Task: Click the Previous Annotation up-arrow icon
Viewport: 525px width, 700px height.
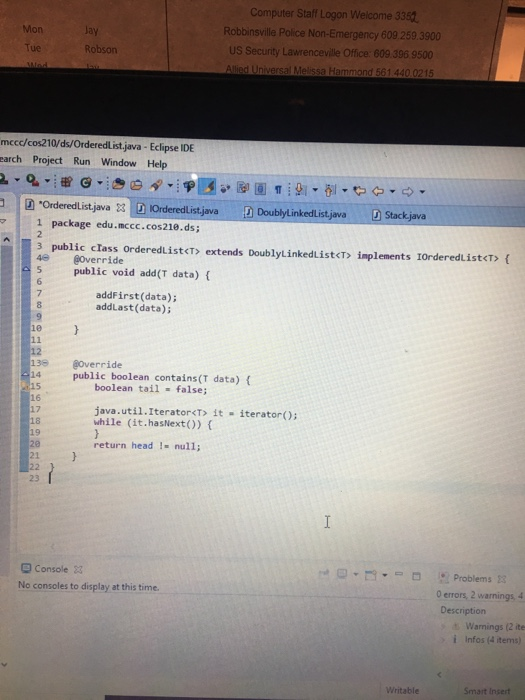Action: (x=330, y=191)
